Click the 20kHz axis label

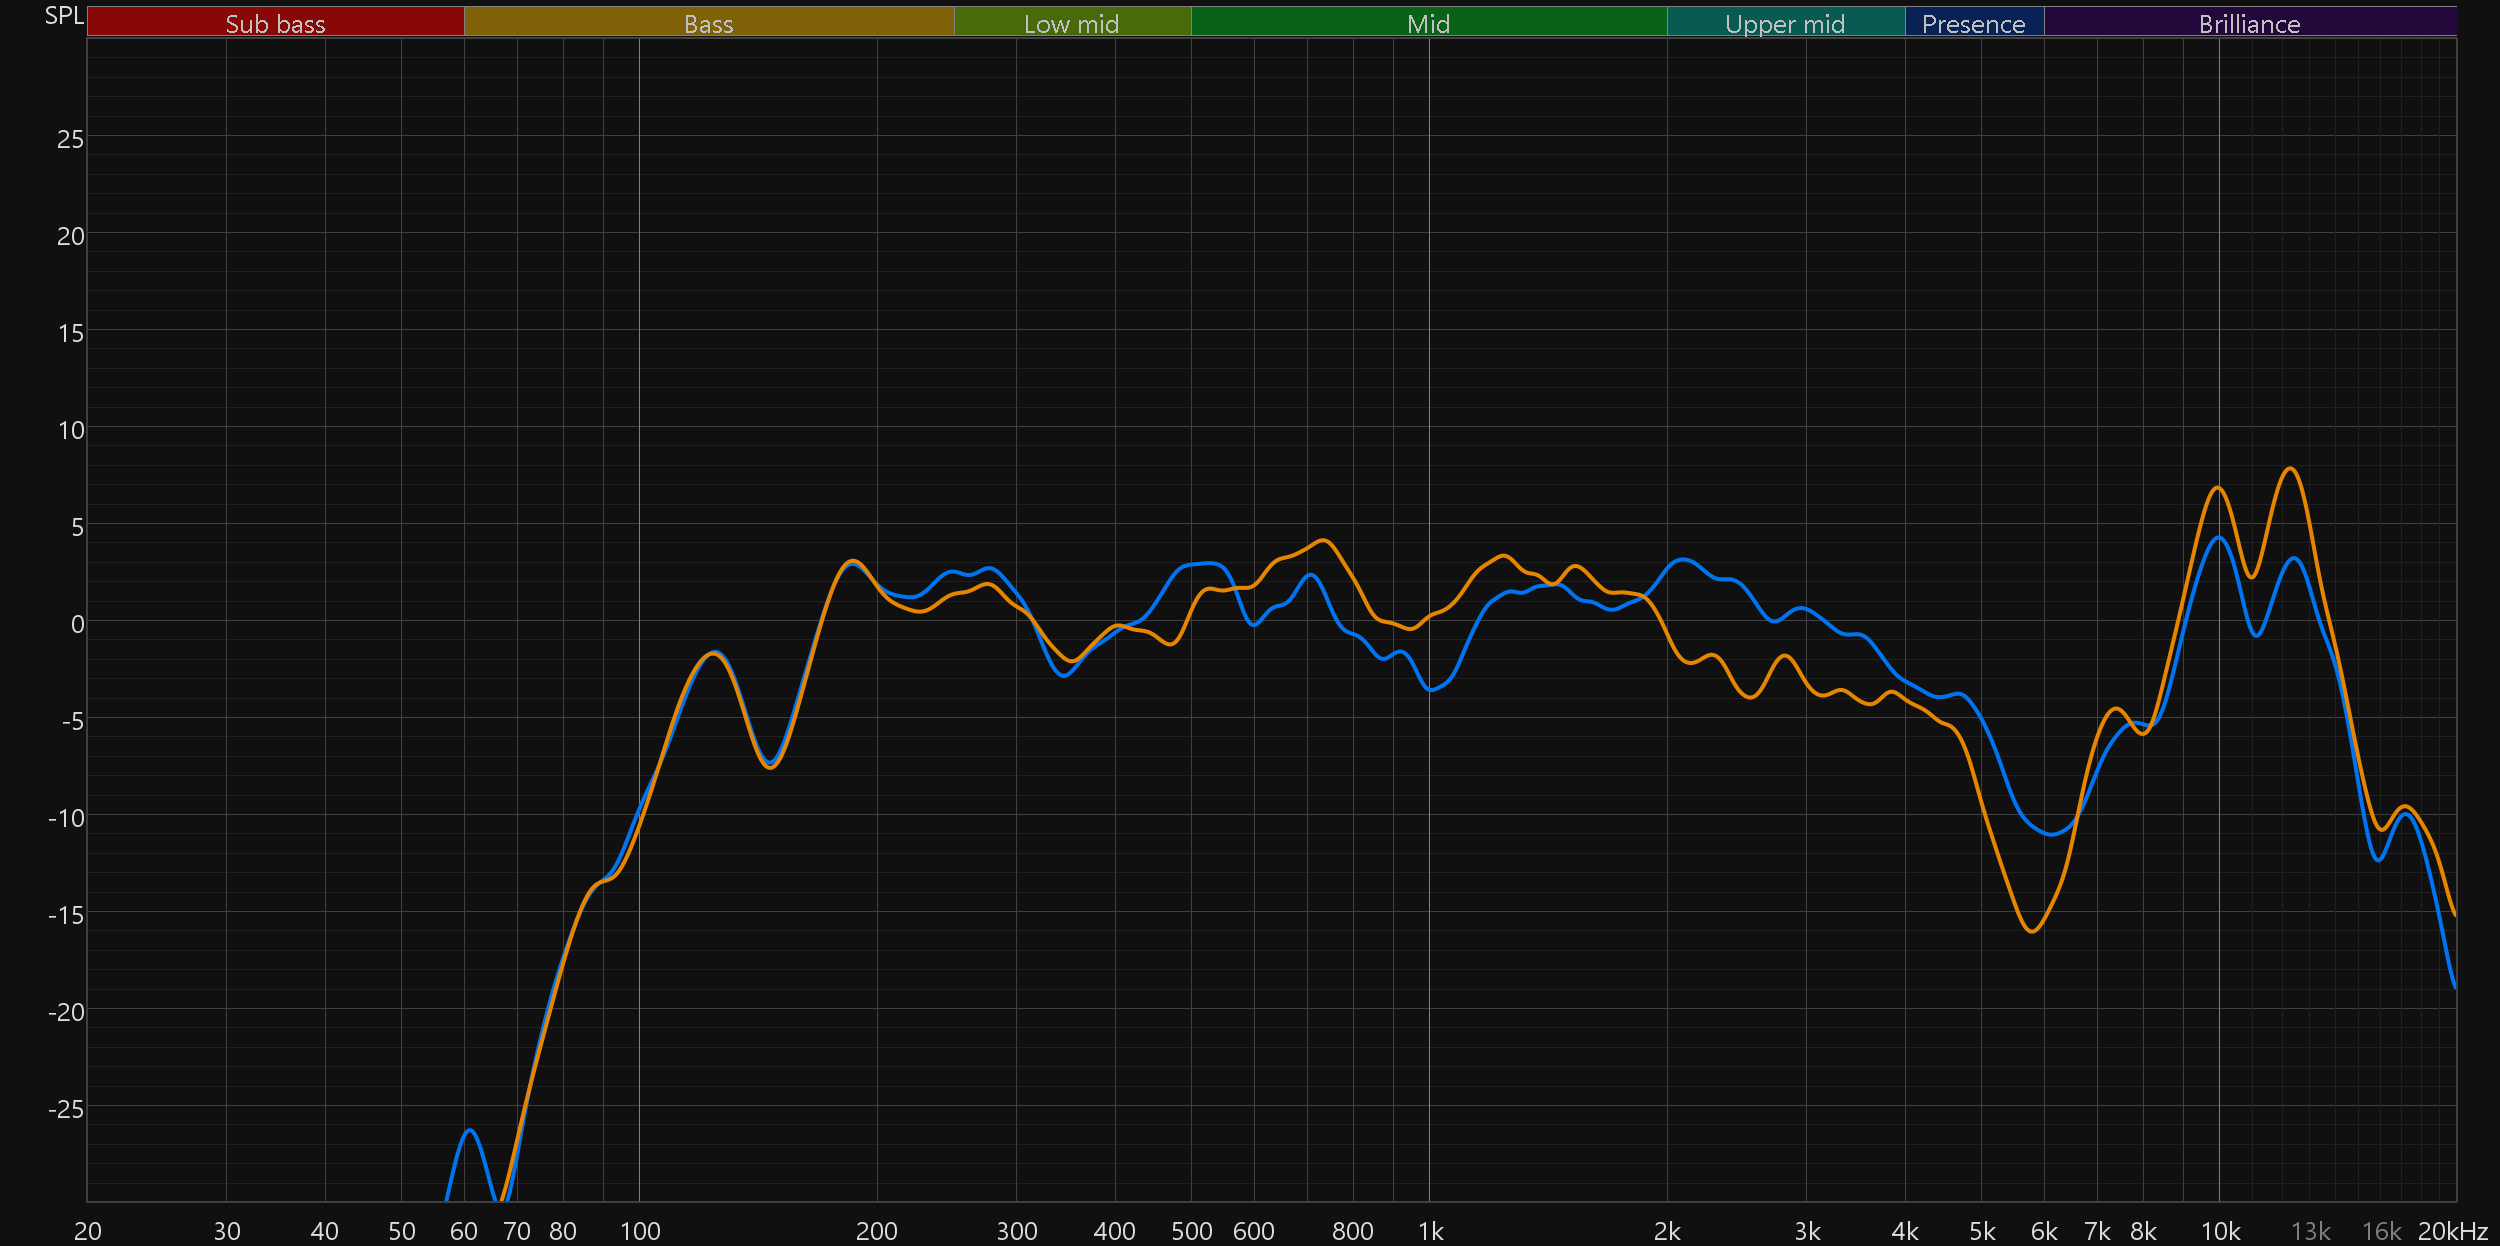[2452, 1231]
